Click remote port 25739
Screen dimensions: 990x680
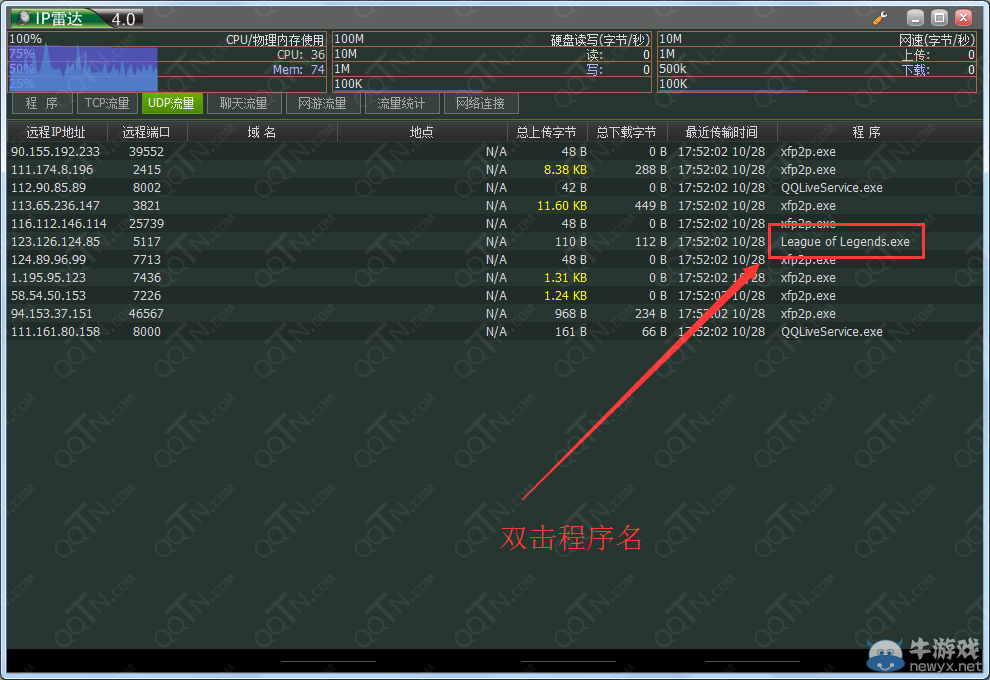point(146,224)
